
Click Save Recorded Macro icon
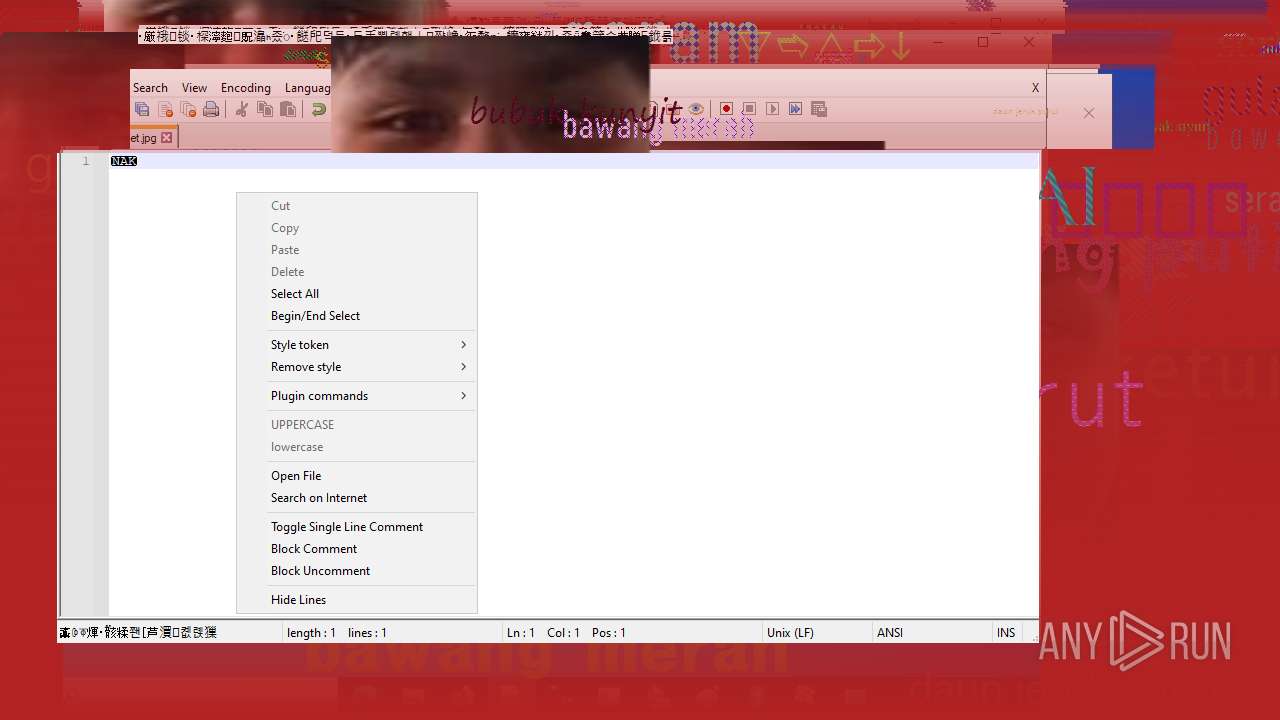pos(818,108)
